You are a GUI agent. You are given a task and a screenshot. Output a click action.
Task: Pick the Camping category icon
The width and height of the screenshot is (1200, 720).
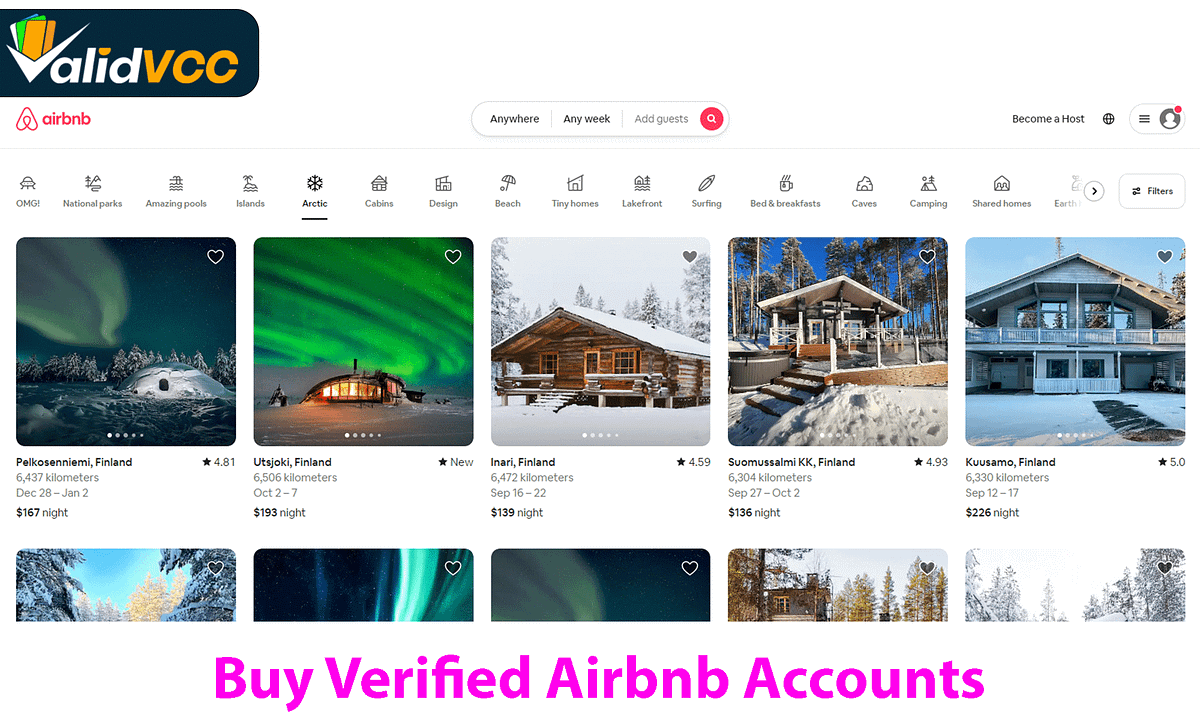click(928, 183)
